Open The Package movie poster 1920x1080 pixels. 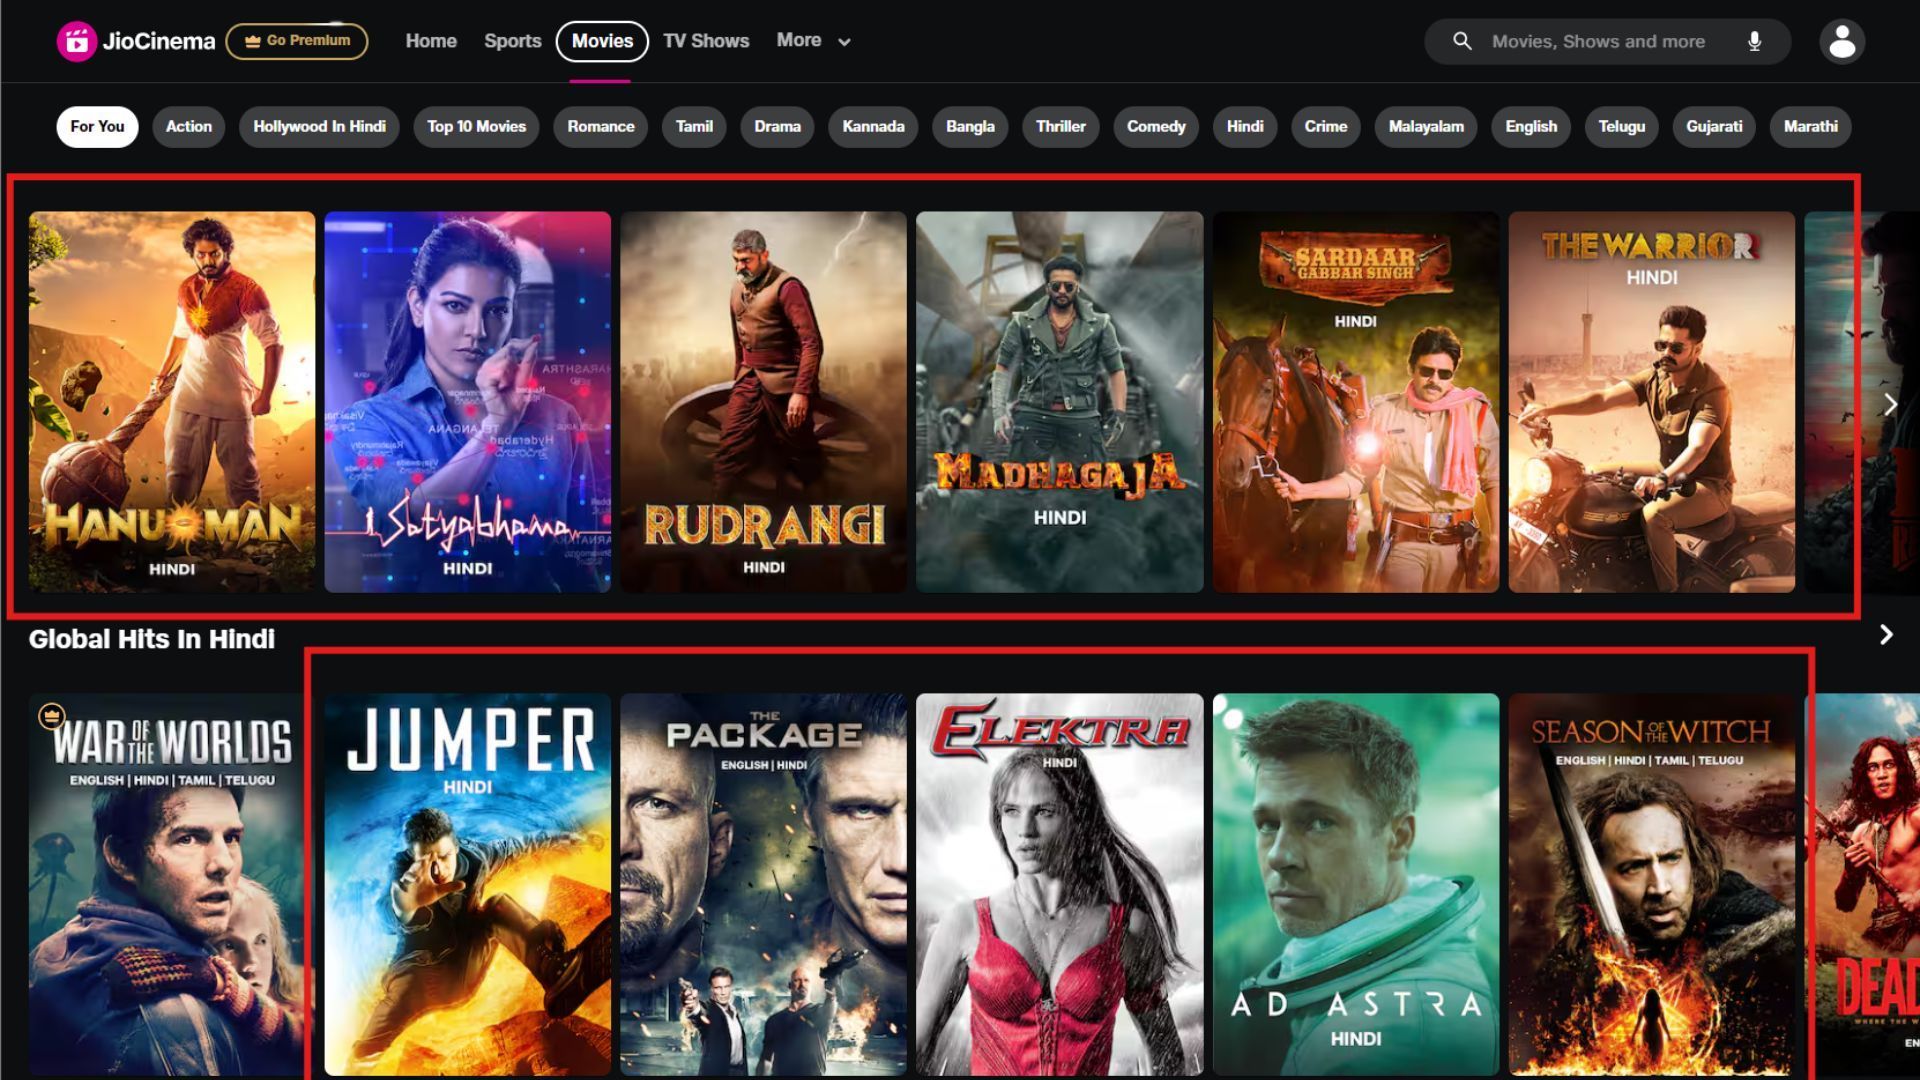point(763,885)
